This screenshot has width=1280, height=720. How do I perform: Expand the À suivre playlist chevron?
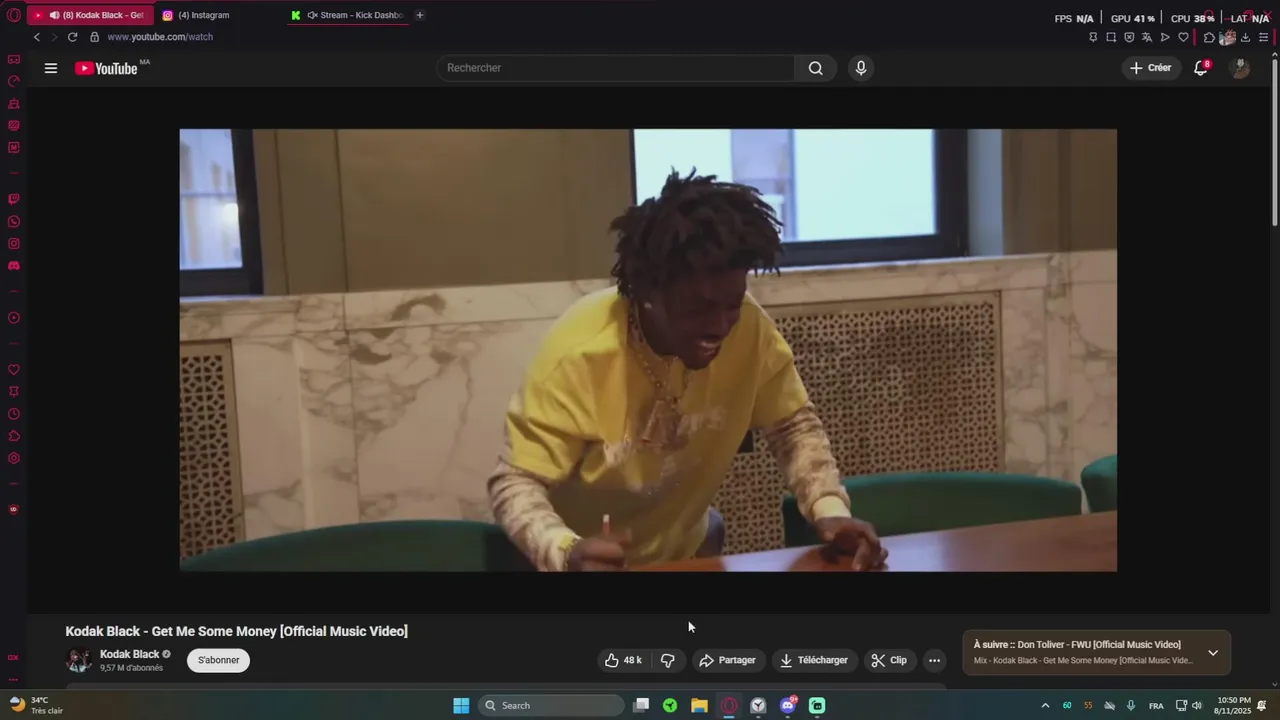(x=1213, y=653)
